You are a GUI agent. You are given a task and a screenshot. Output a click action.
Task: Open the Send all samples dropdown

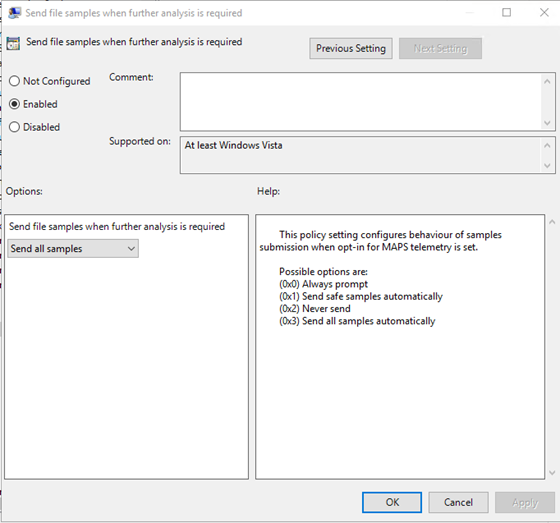point(73,249)
